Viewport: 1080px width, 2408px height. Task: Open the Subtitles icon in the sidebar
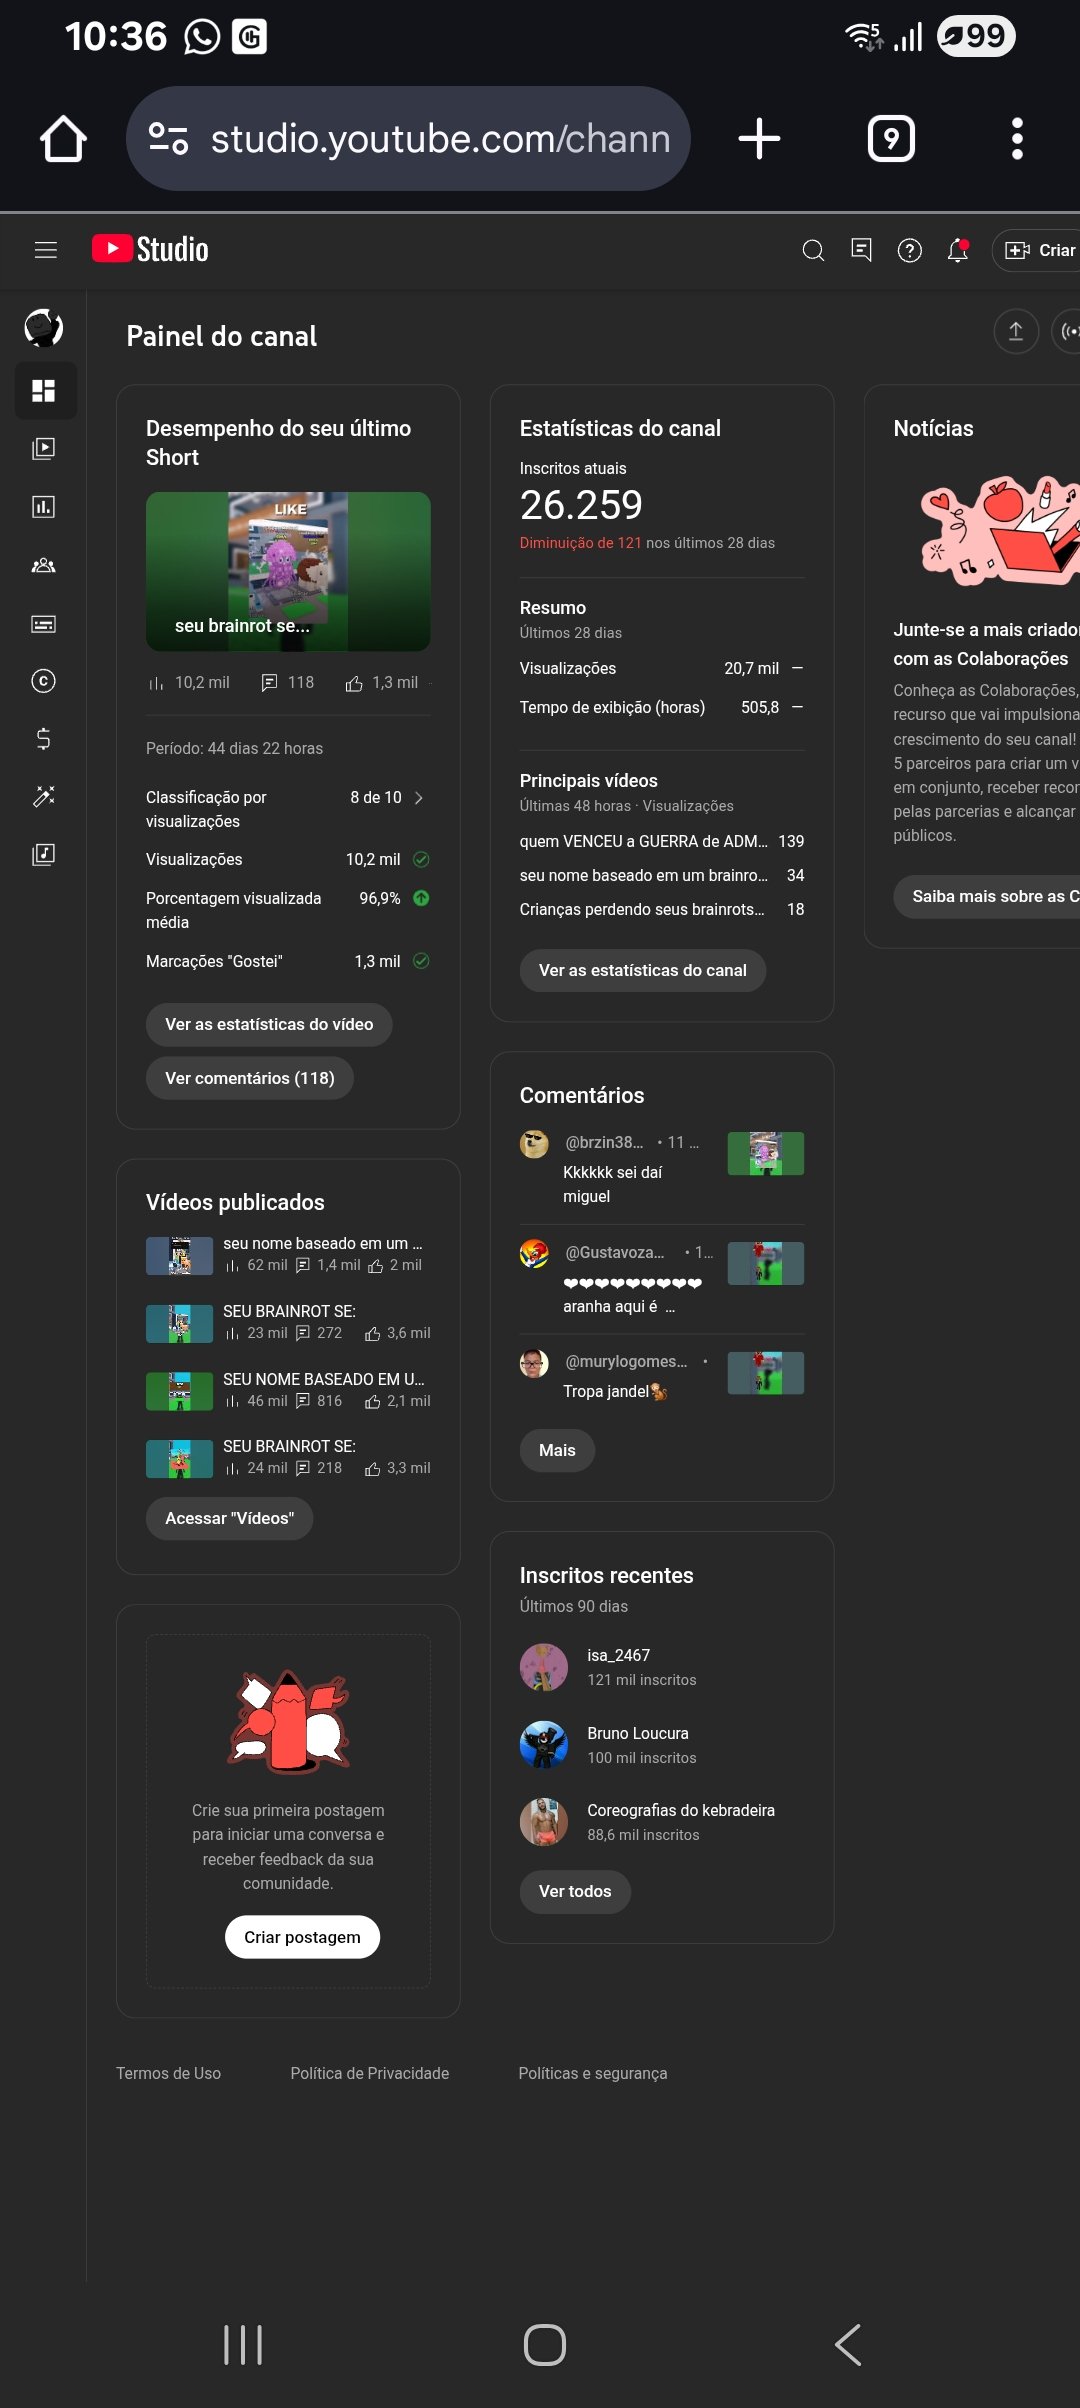coord(43,624)
